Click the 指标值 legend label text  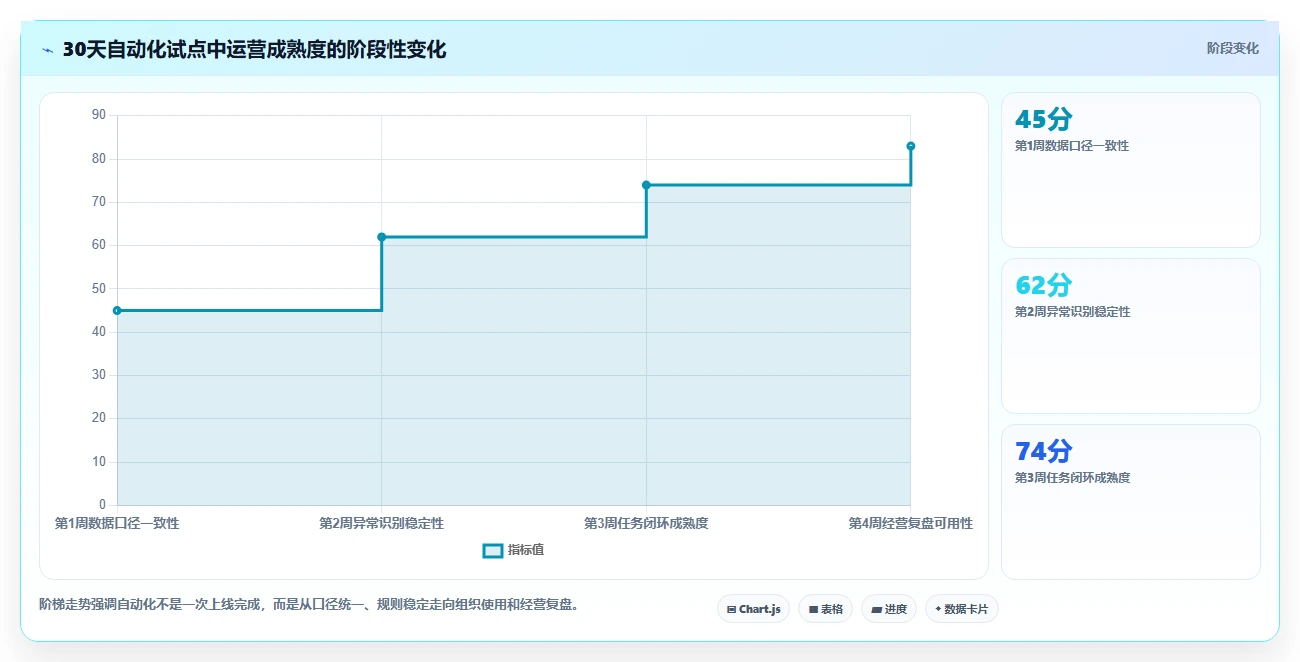pos(526,550)
